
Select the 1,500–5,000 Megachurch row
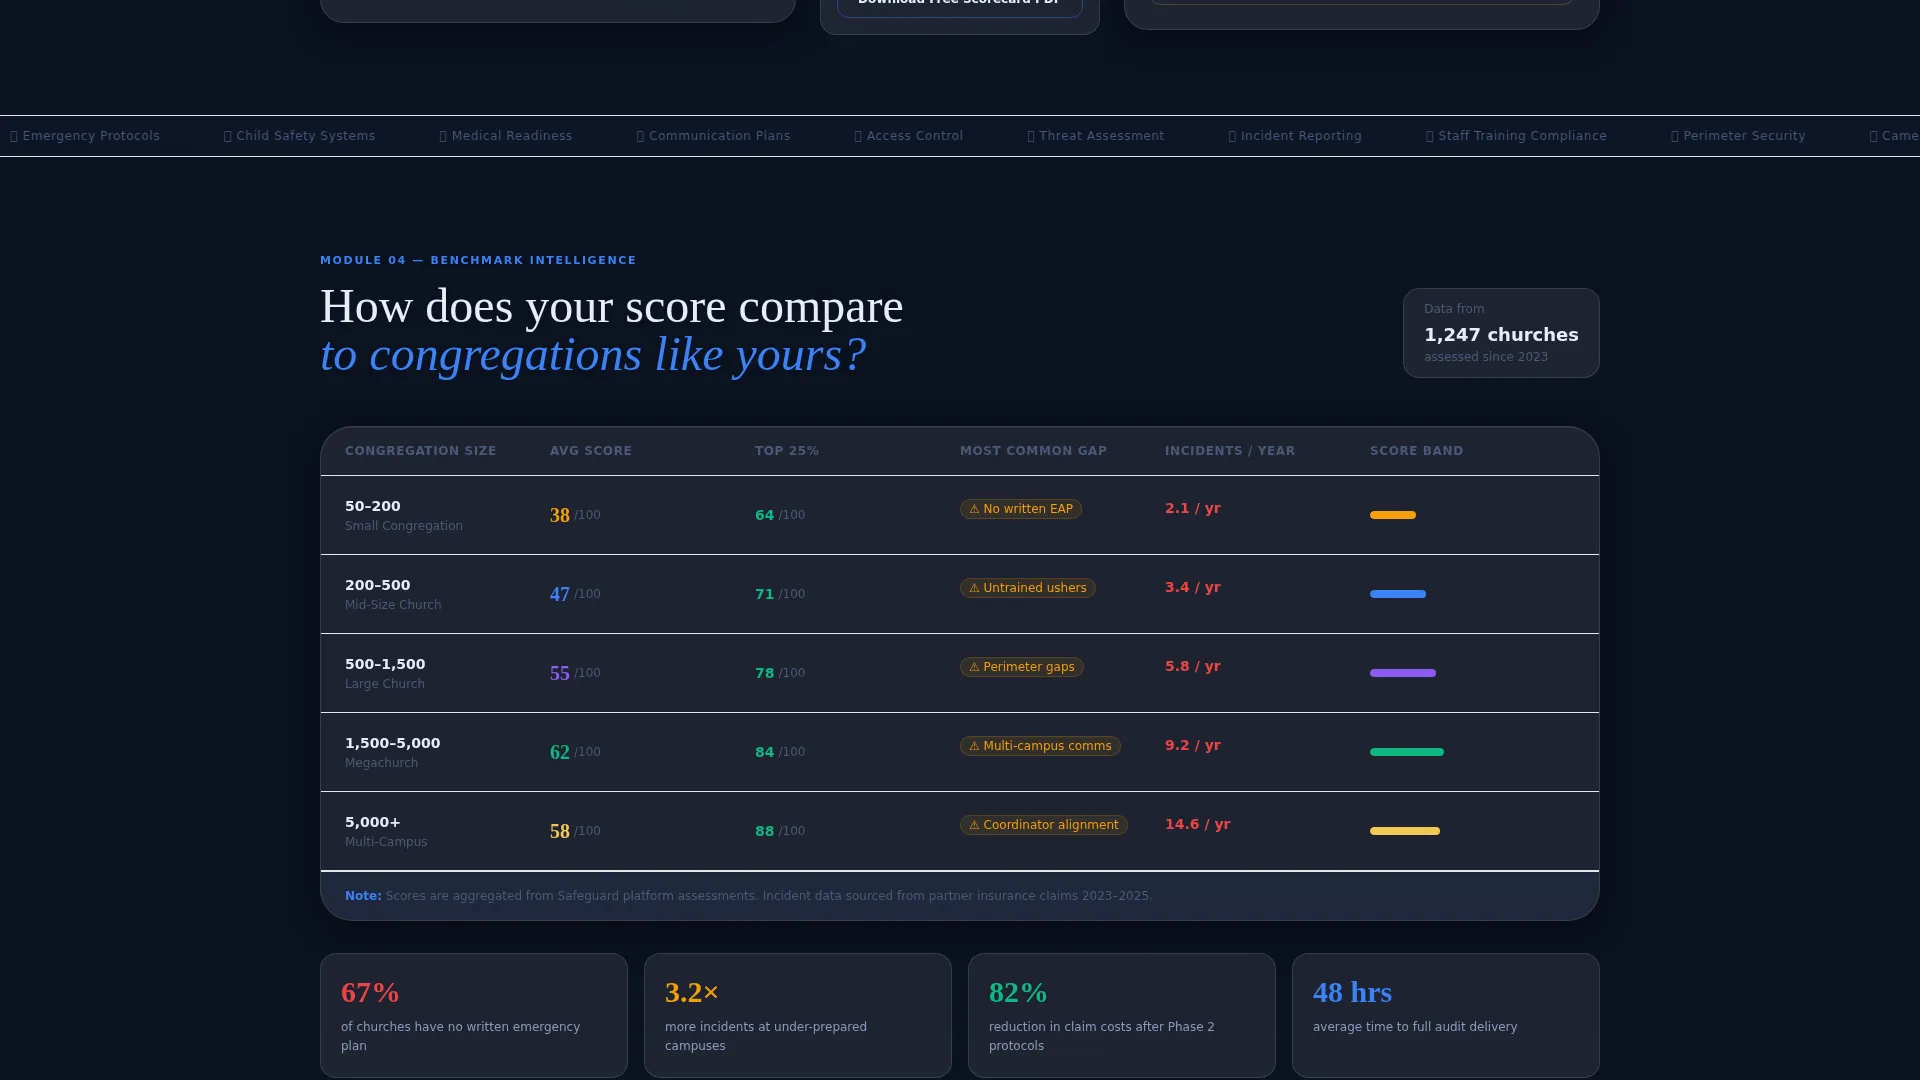pos(960,752)
